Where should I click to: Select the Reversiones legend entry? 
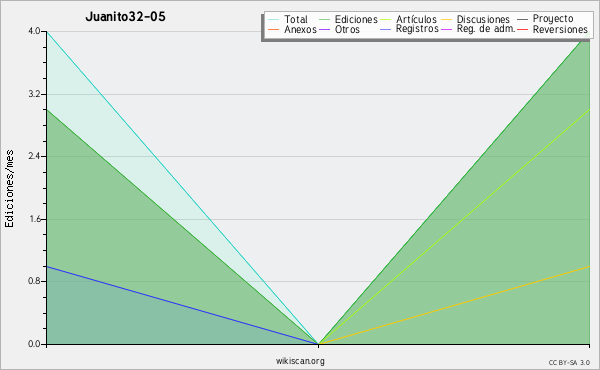(560, 29)
